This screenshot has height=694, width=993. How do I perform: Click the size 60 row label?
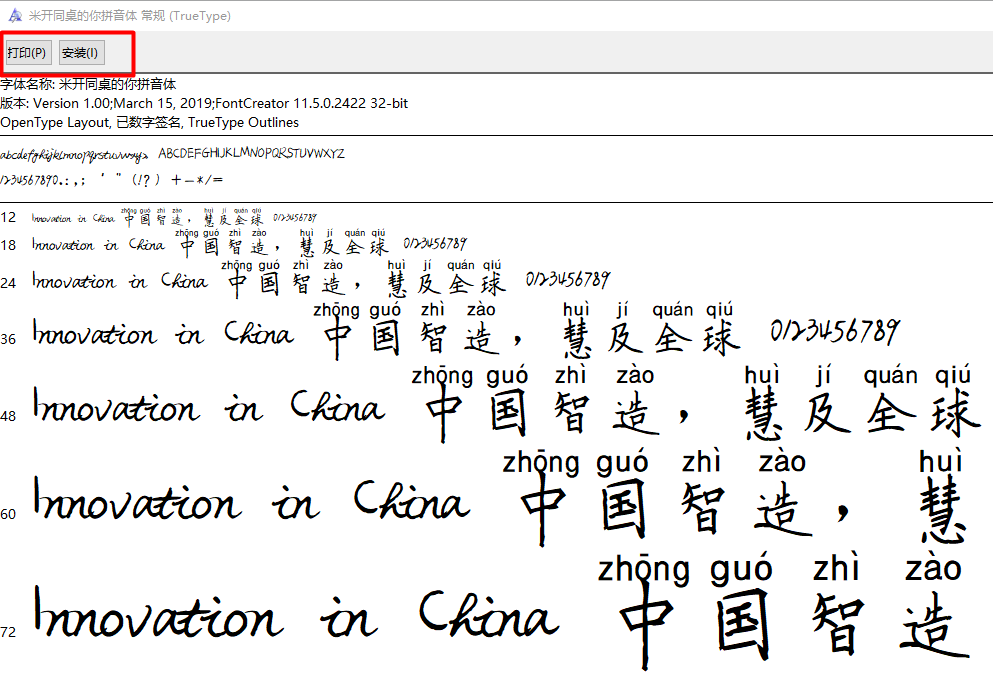8,514
